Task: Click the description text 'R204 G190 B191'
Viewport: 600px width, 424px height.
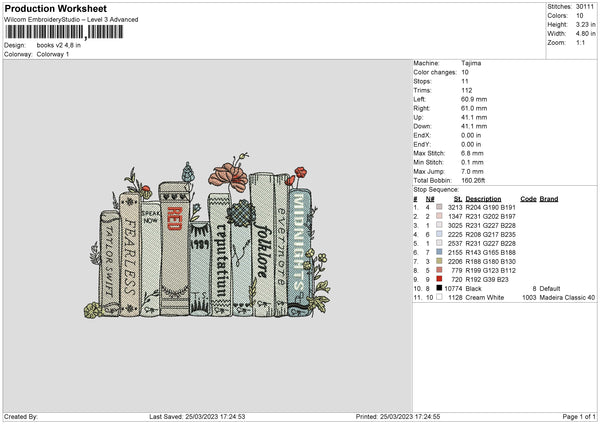Action: 491,207
